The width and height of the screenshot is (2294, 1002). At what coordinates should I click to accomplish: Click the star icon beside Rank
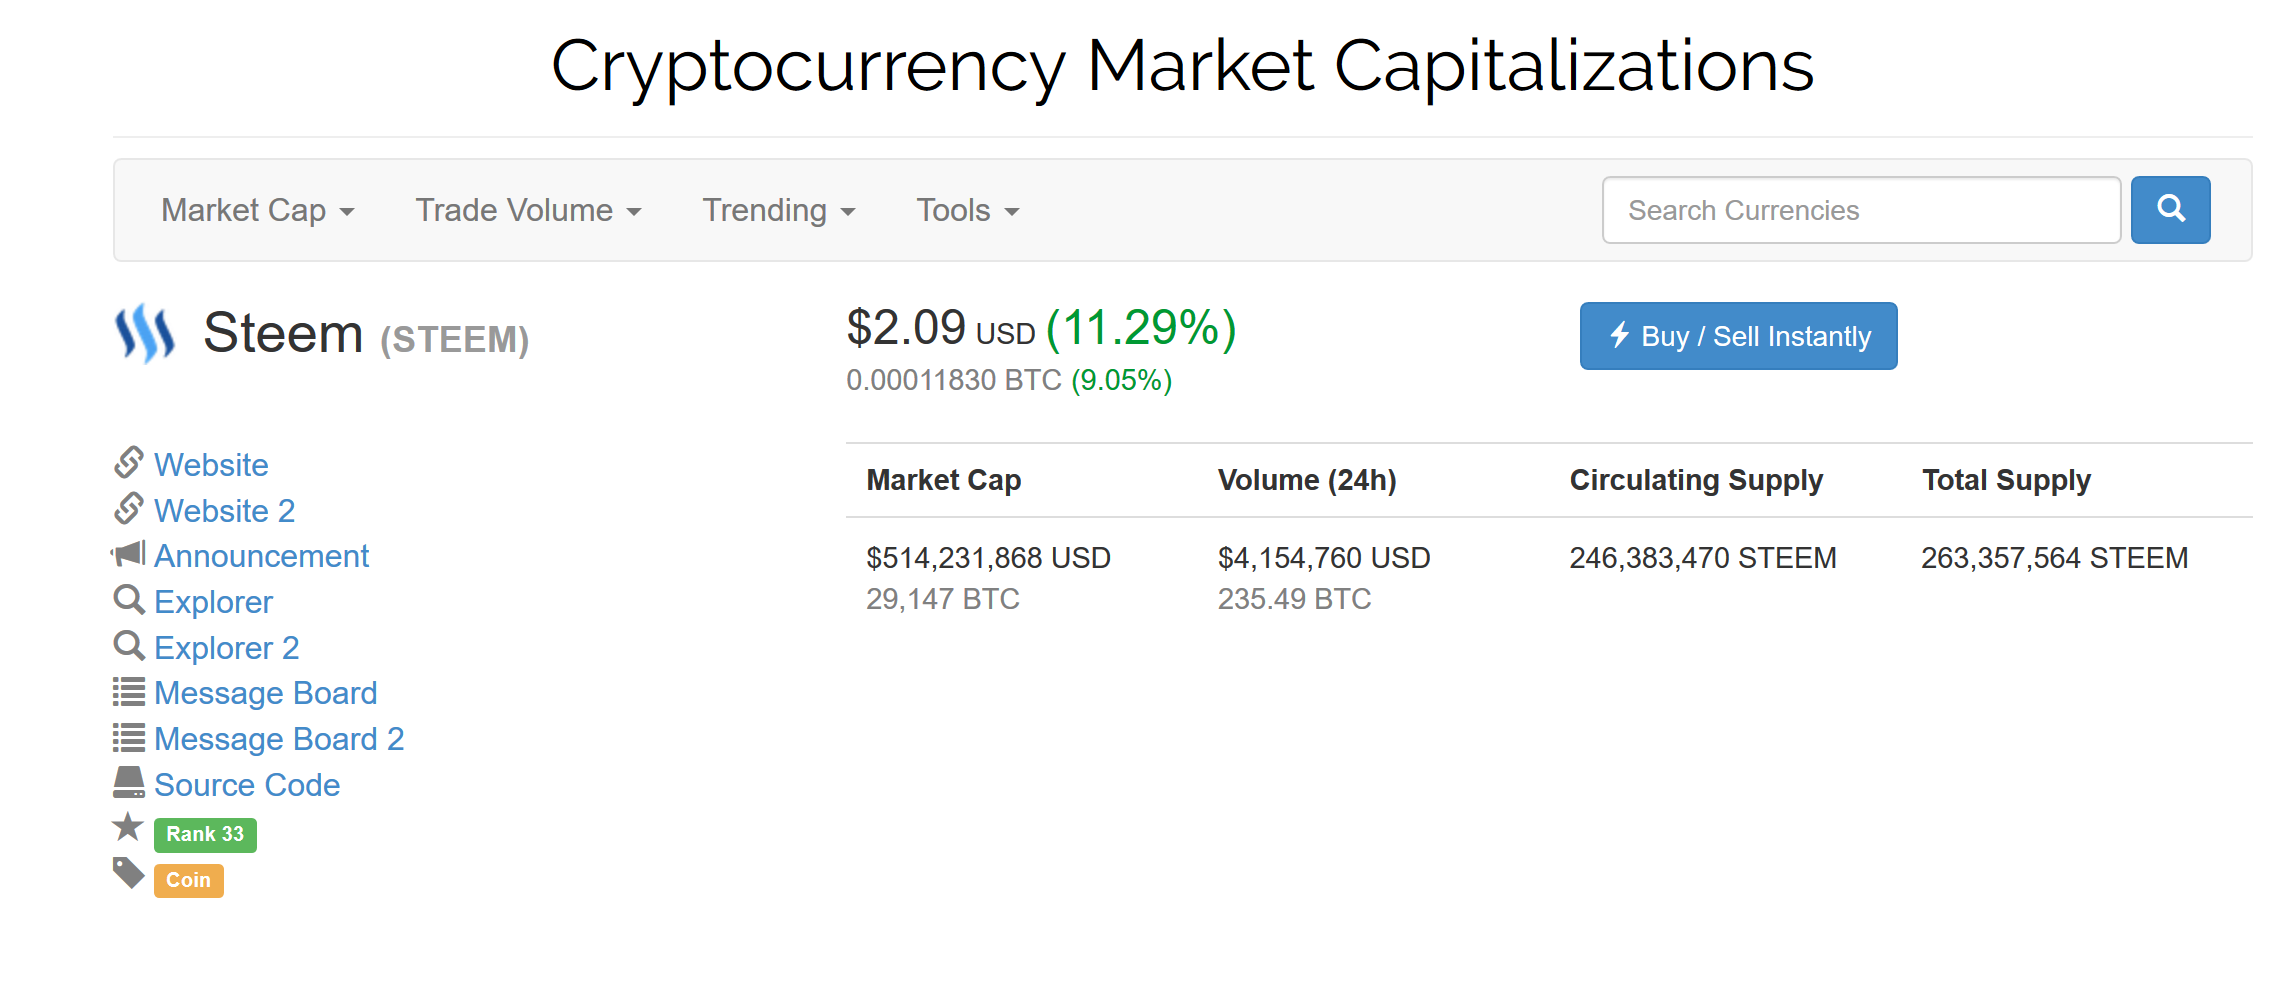[128, 828]
